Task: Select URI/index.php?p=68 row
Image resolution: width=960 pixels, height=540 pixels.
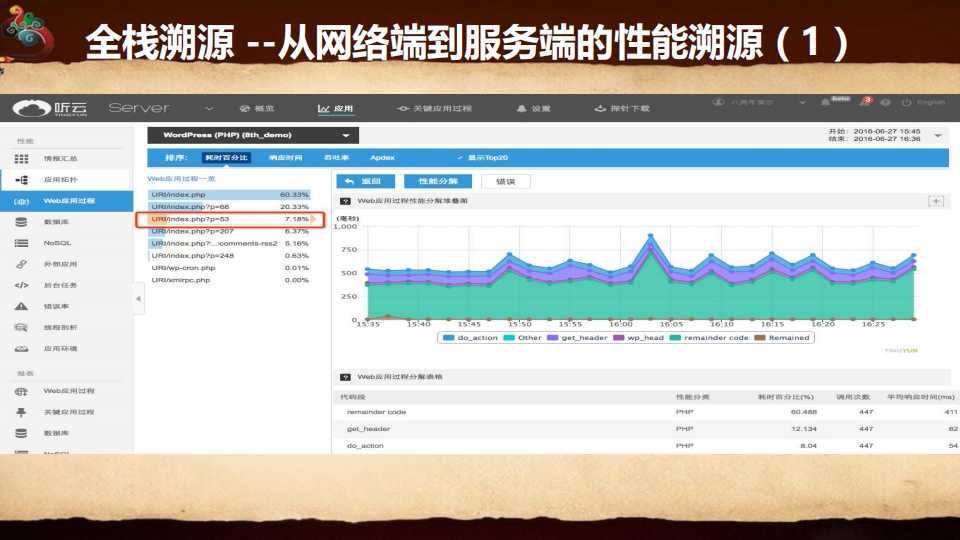Action: click(230, 207)
